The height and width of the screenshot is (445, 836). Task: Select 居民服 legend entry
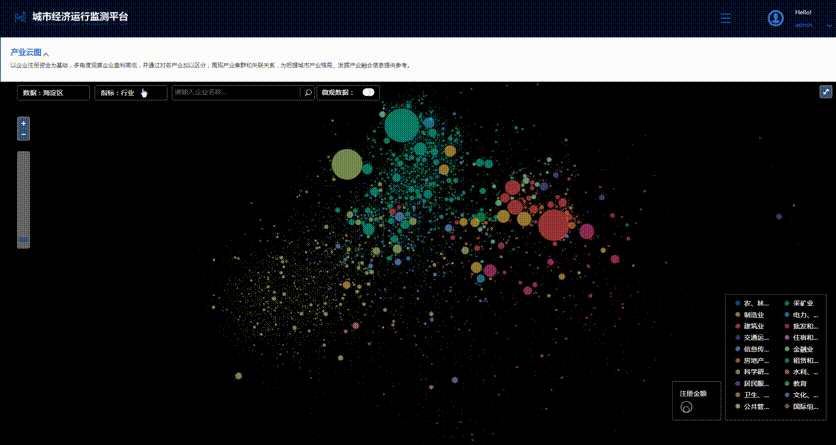(752, 384)
